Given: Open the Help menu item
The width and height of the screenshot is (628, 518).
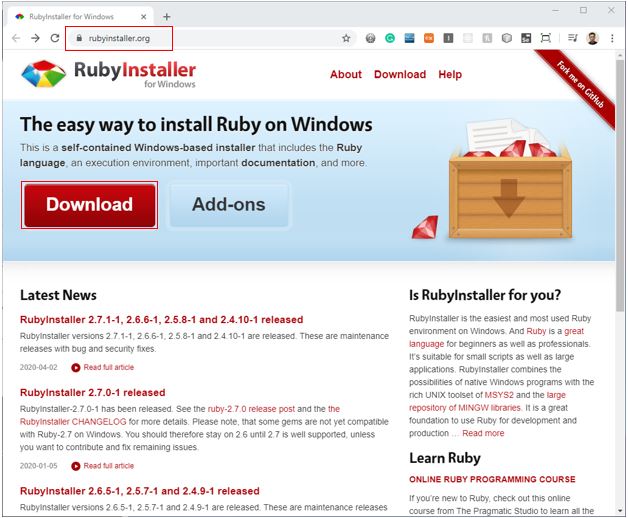Looking at the screenshot, I should pos(450,75).
